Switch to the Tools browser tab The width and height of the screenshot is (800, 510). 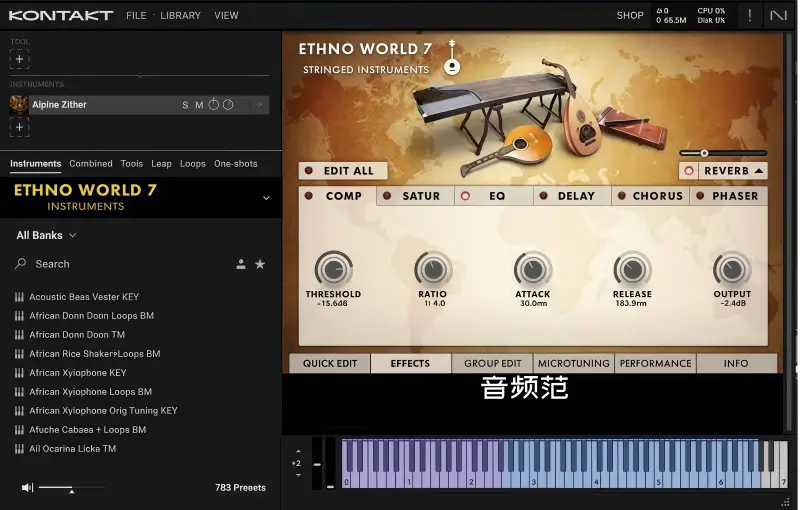(x=132, y=164)
